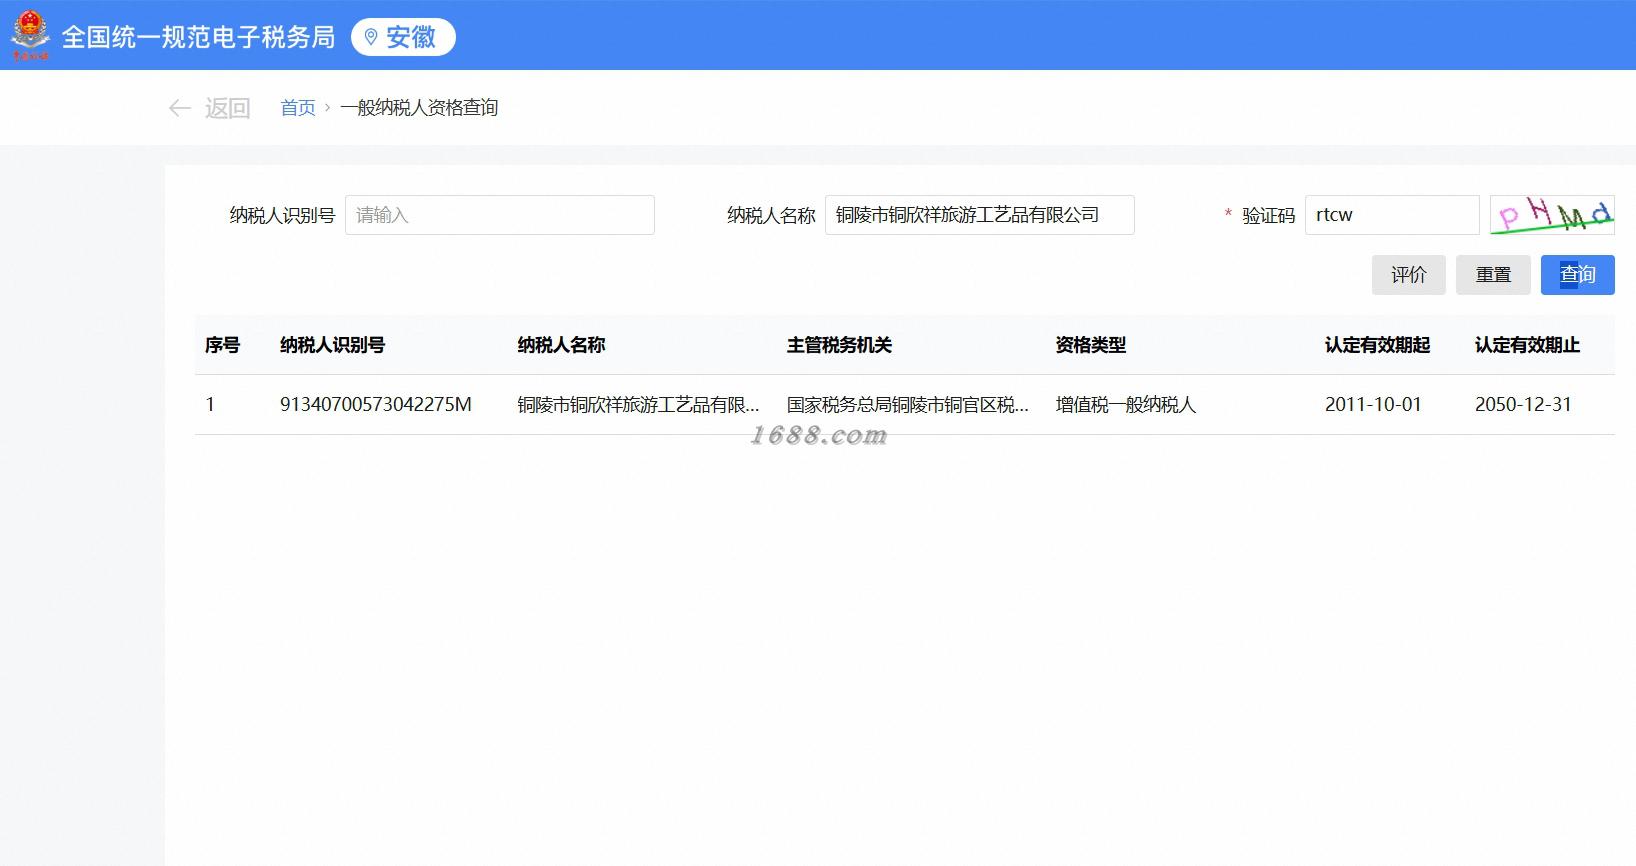
Task: Click the 国家税务总局铜陵市铜官区税... cell
Action: click(908, 405)
